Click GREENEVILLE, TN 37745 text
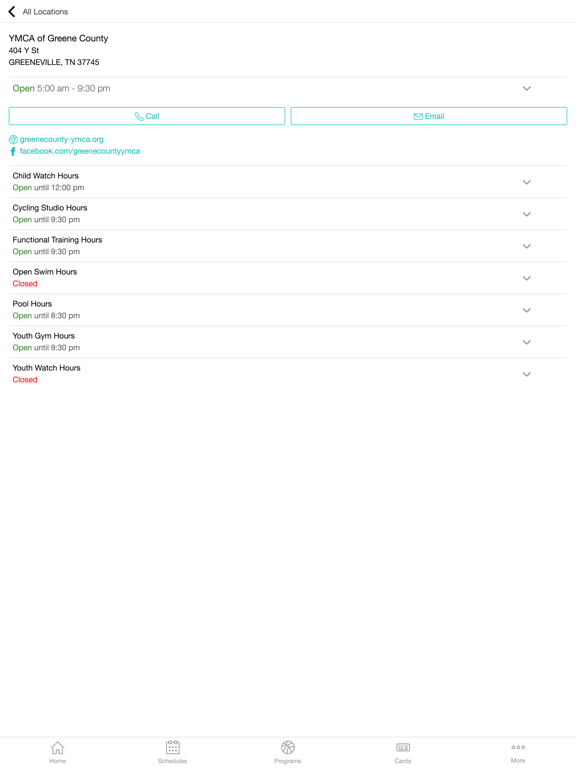This screenshot has width=576, height=768. click(x=54, y=62)
